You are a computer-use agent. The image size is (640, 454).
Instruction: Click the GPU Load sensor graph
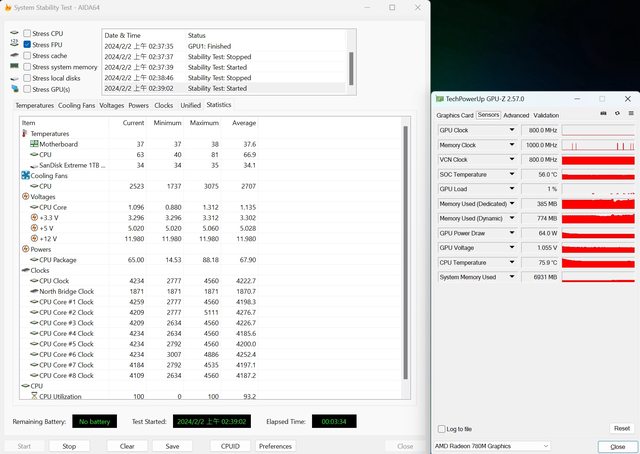598,189
